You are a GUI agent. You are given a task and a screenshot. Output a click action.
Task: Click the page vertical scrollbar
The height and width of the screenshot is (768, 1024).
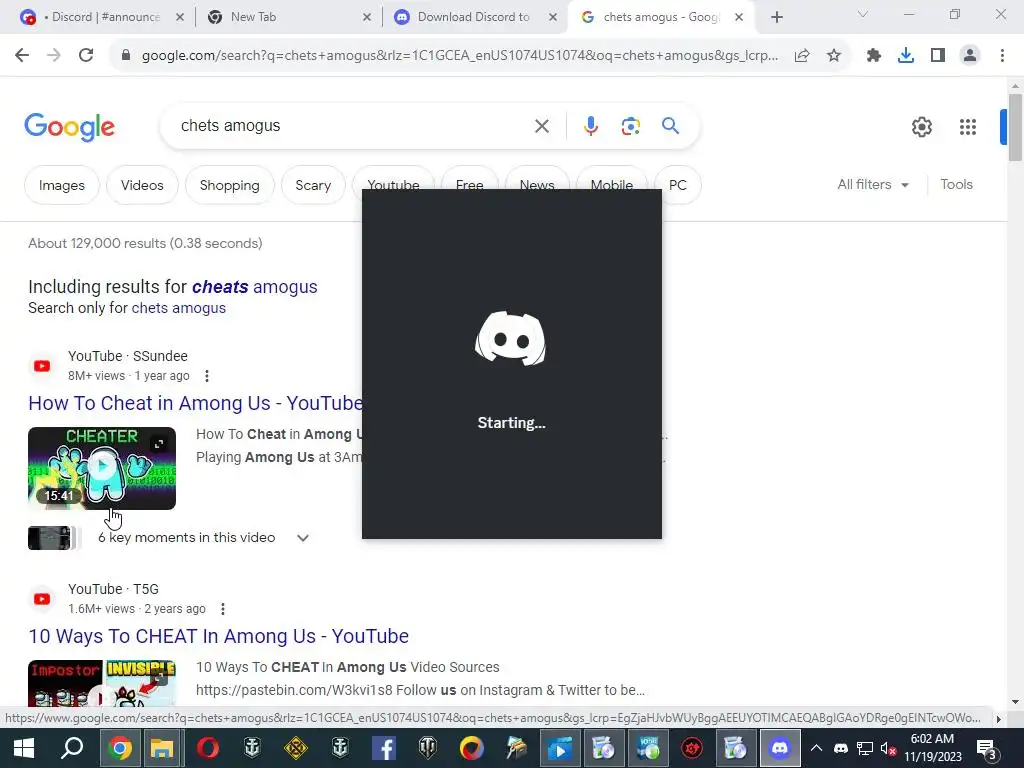tap(1015, 127)
